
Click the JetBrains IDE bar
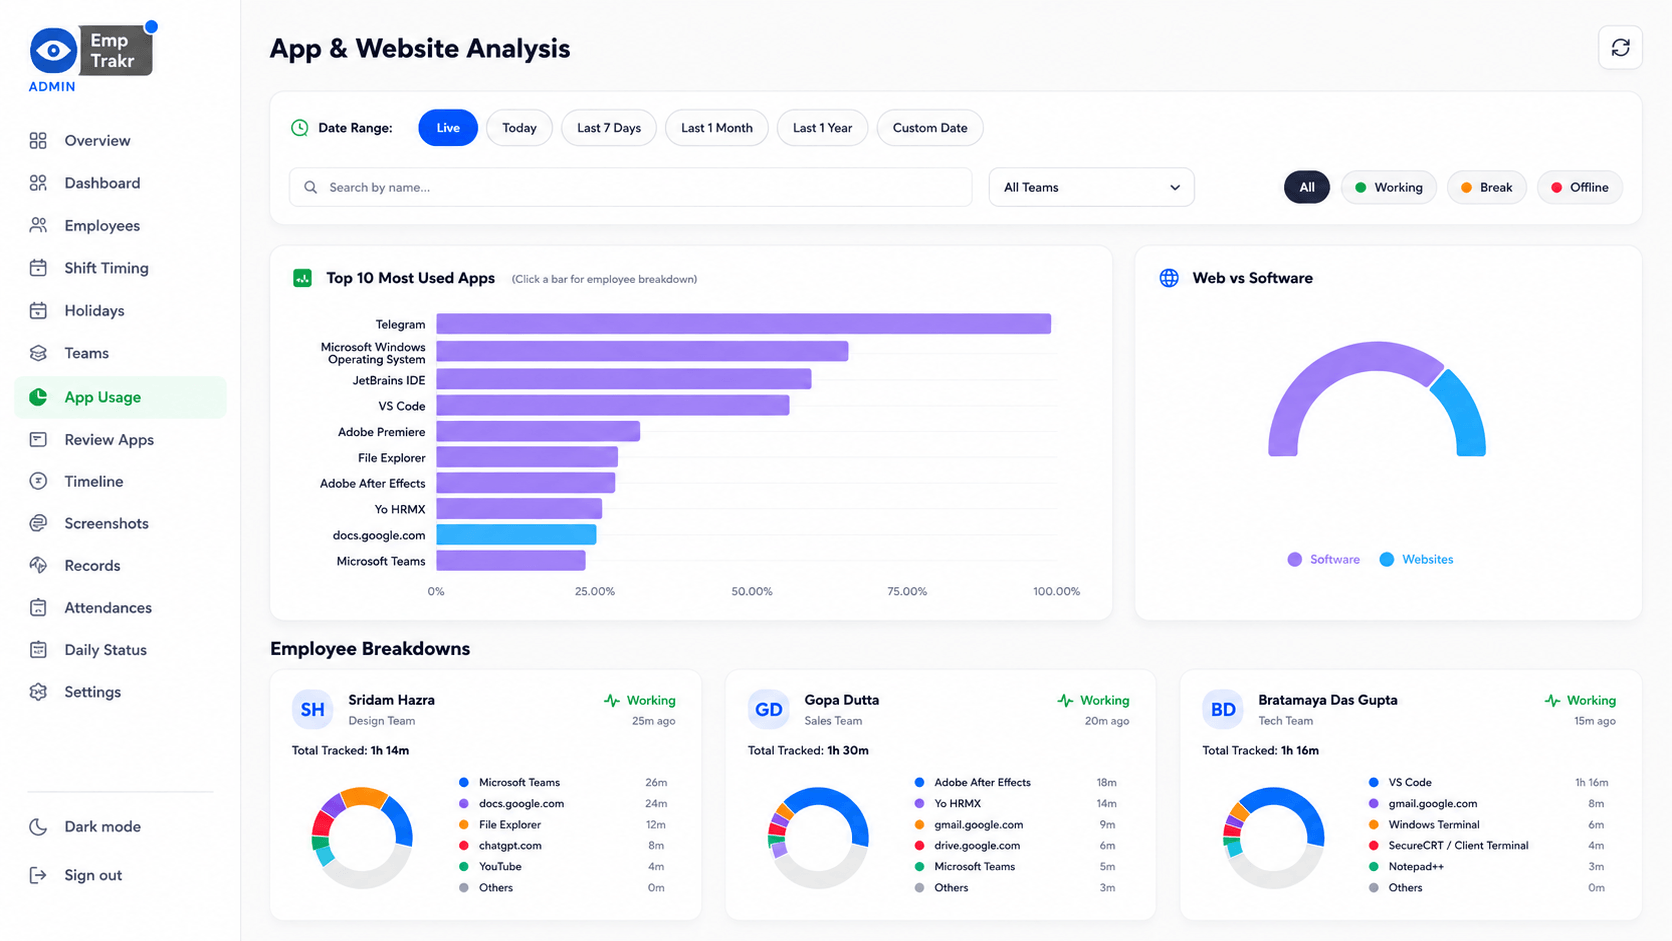623,379
